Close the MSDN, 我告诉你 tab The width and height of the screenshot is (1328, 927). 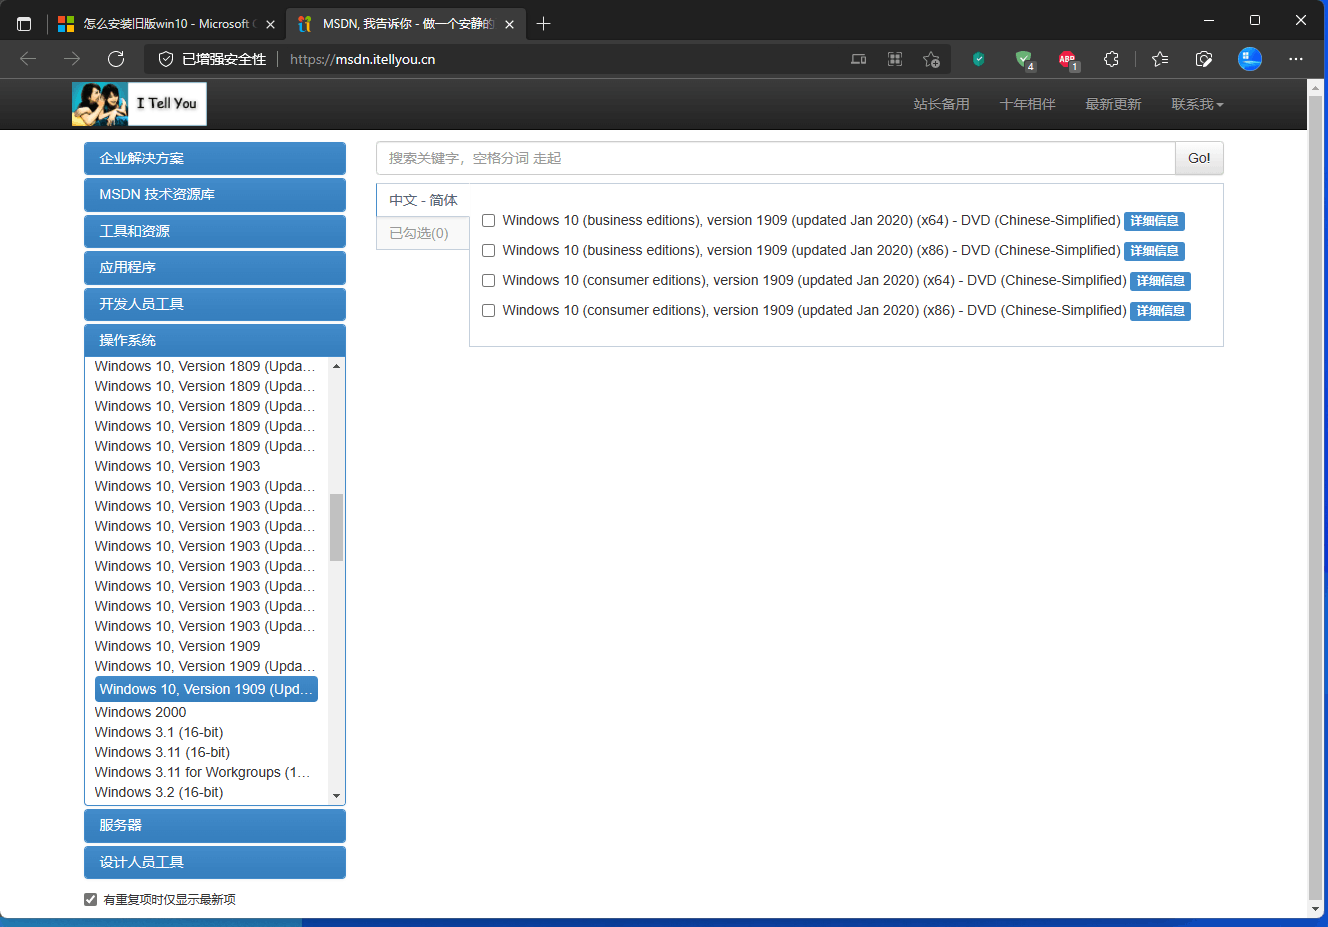(x=509, y=24)
